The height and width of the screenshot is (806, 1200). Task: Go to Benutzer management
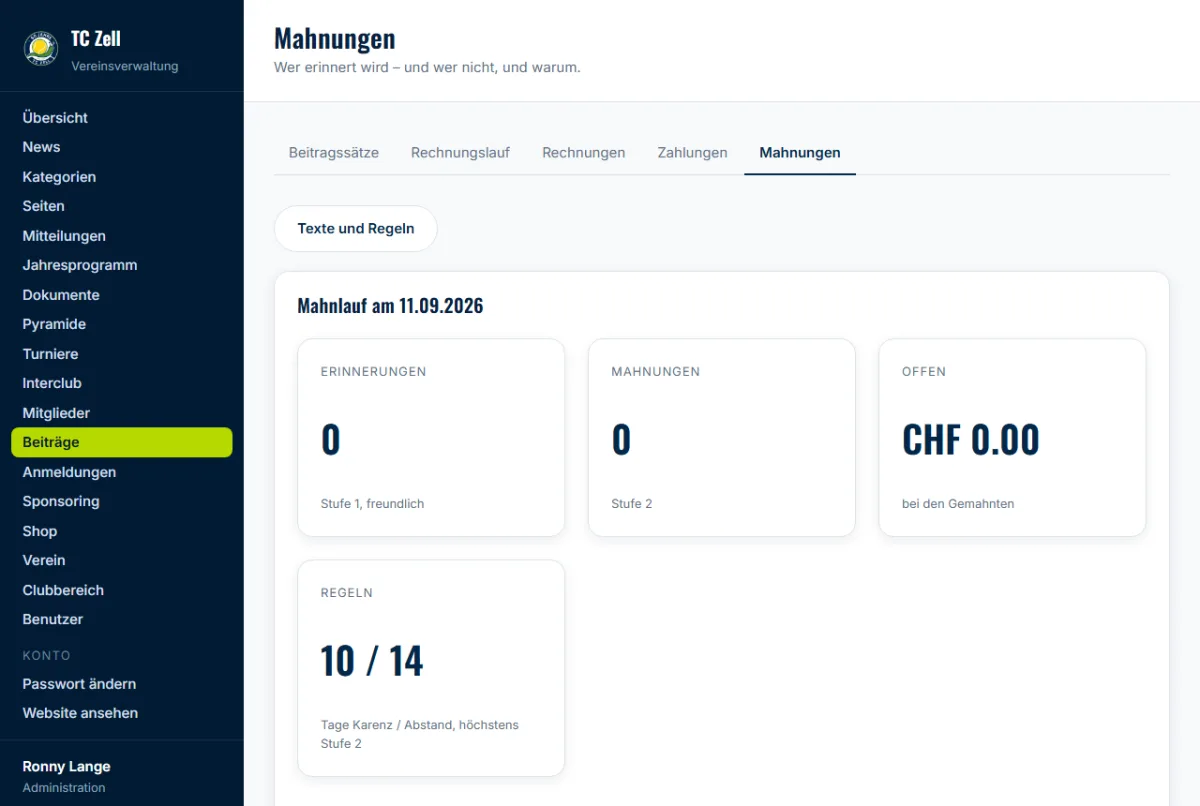point(121,619)
